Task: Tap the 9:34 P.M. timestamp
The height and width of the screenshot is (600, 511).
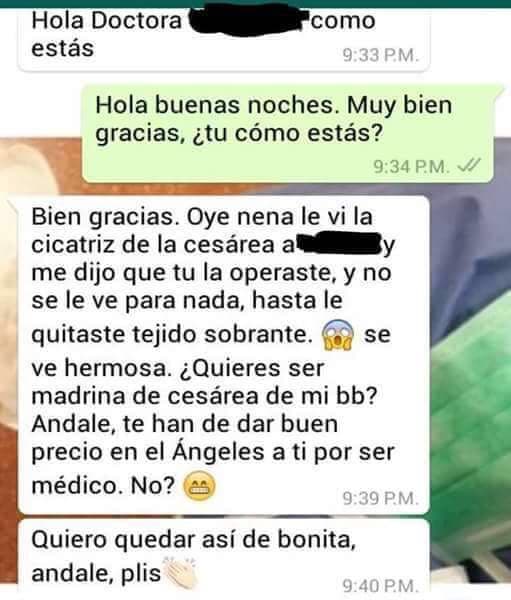Action: 411,166
